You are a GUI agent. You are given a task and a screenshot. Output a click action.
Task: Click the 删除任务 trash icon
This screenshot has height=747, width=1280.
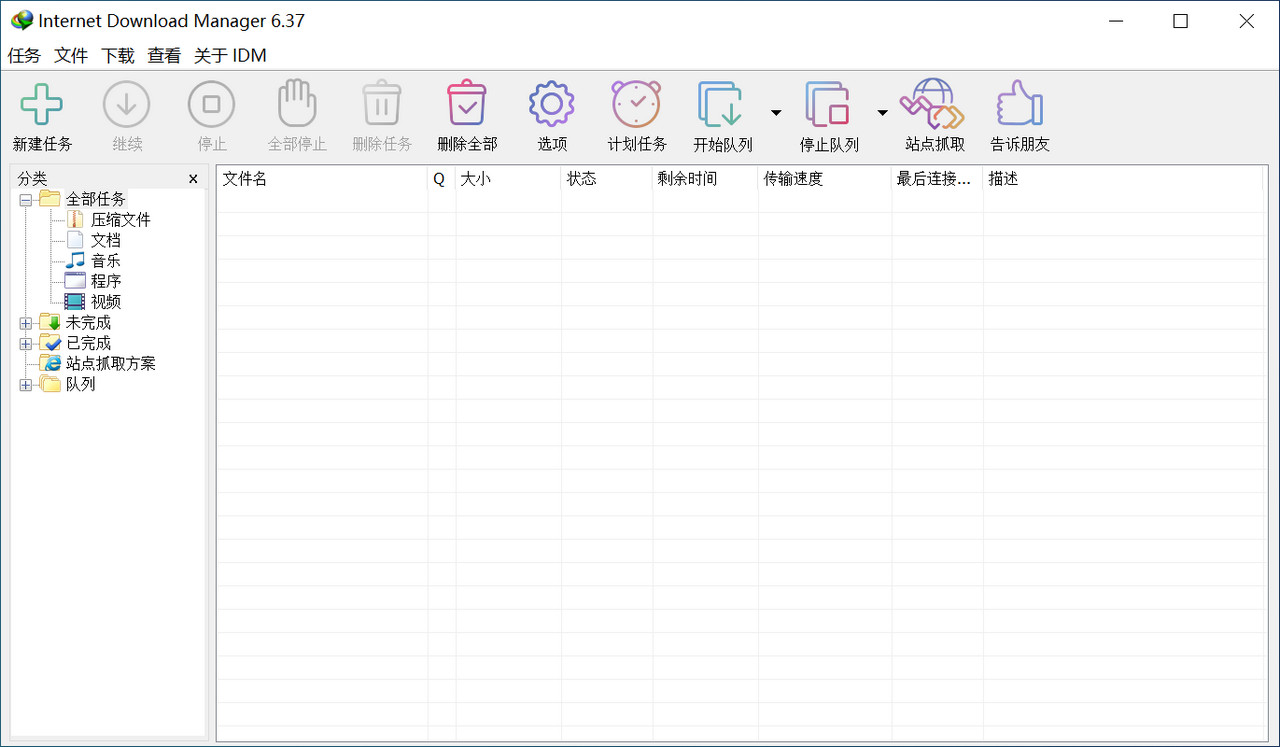[x=381, y=104]
